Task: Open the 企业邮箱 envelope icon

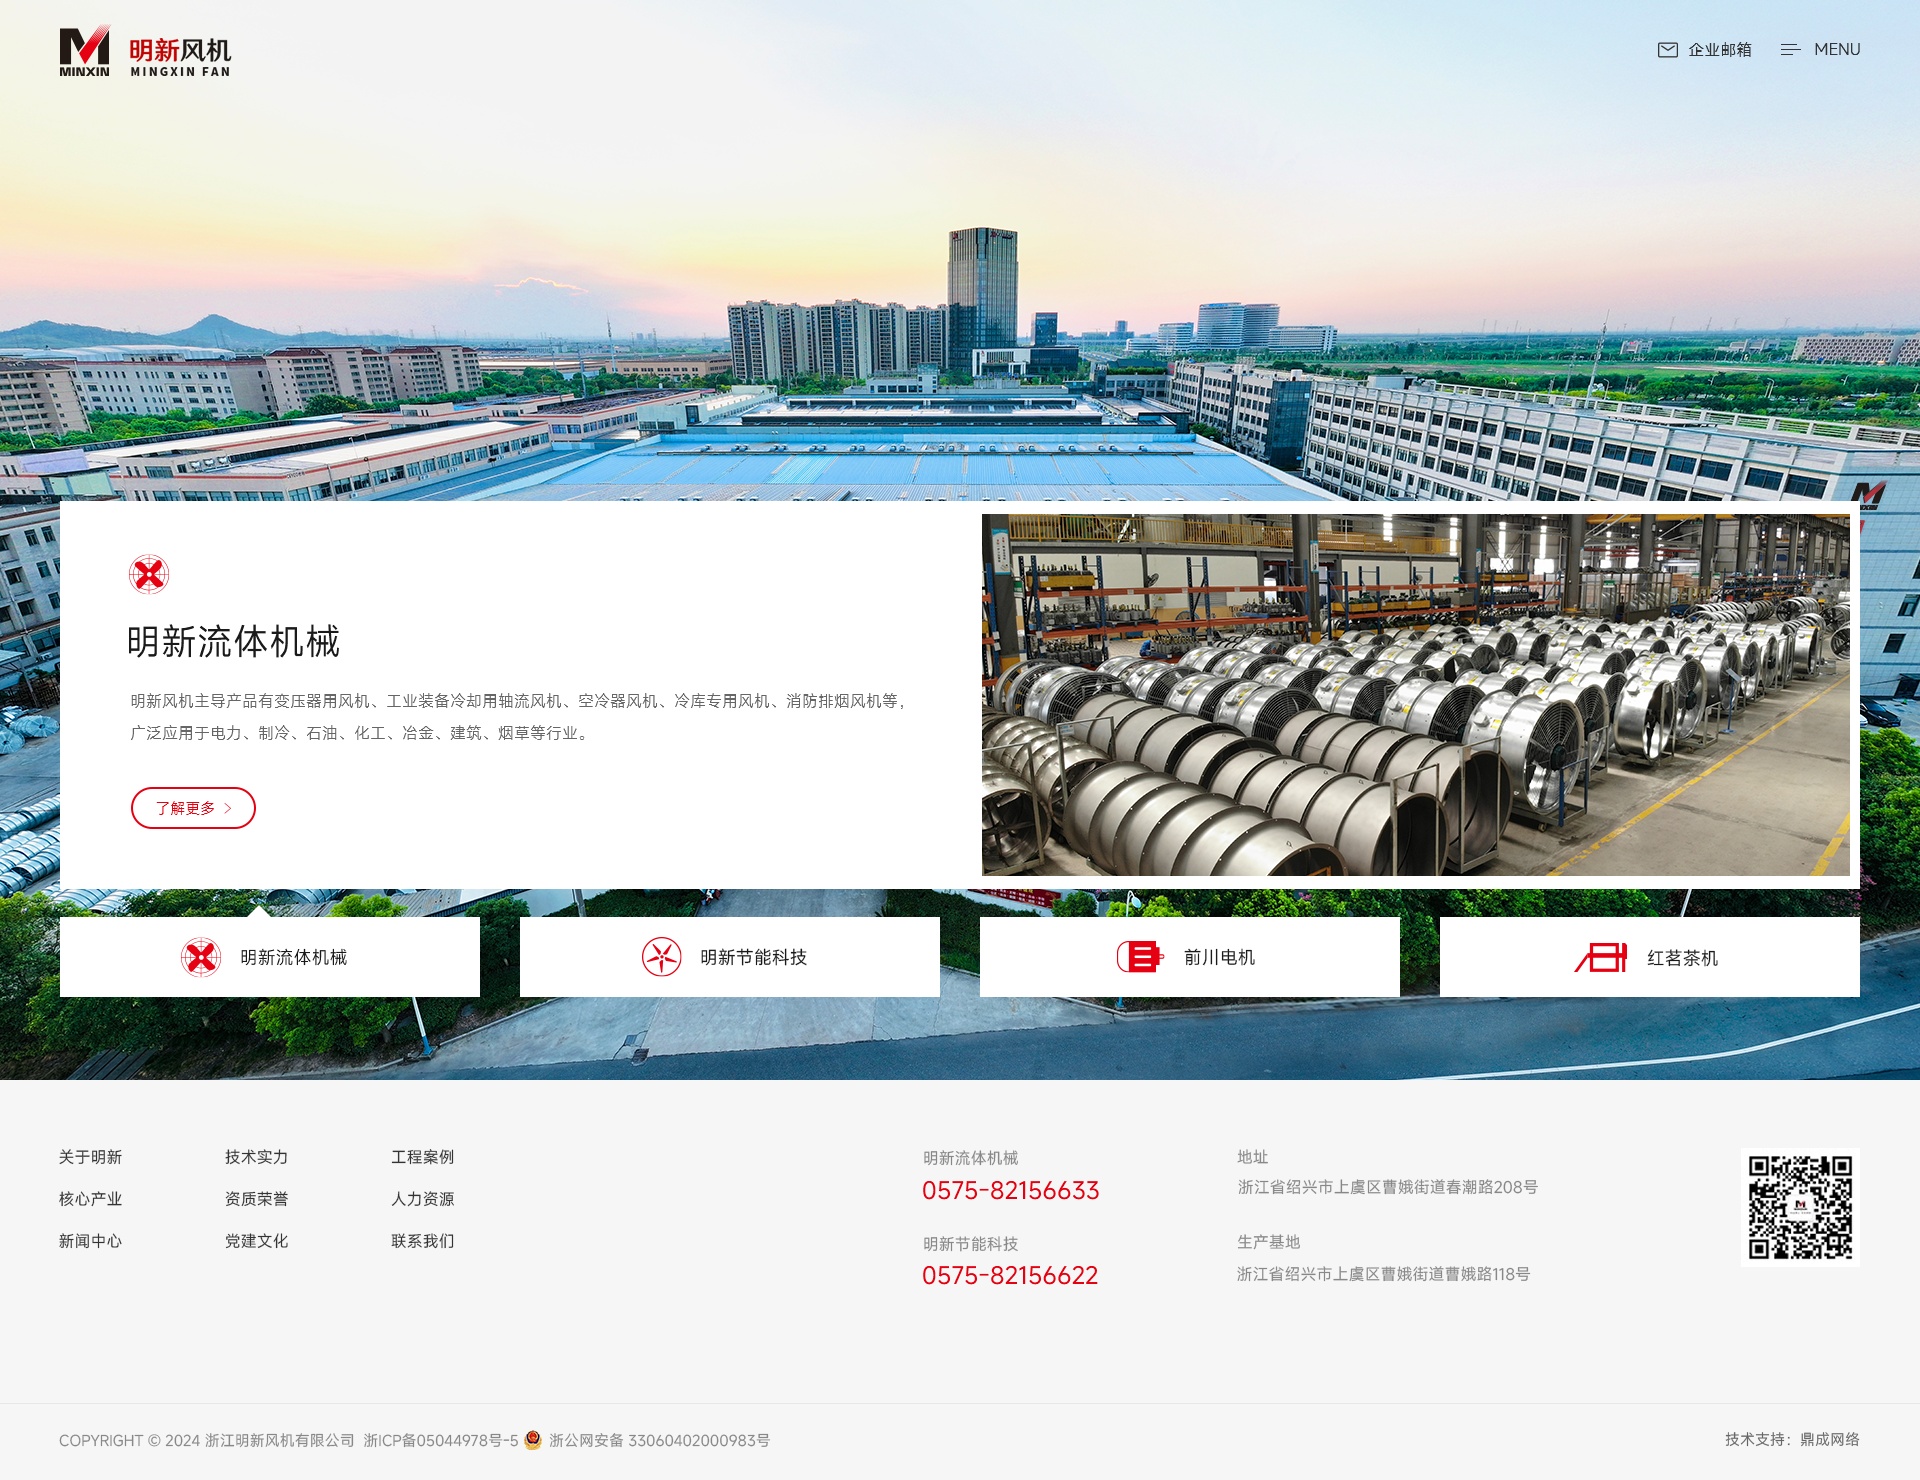Action: click(1667, 50)
